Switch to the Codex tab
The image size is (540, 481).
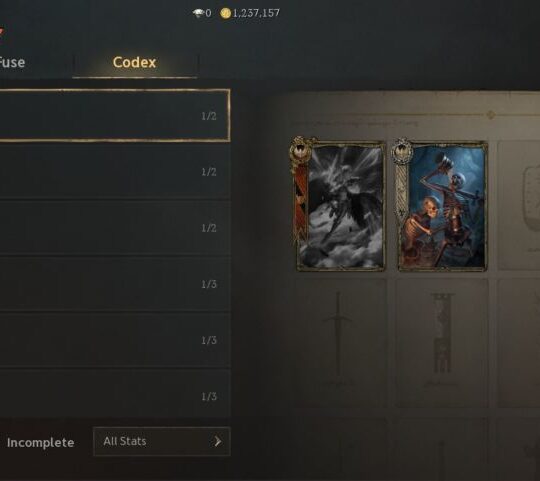[x=134, y=62]
